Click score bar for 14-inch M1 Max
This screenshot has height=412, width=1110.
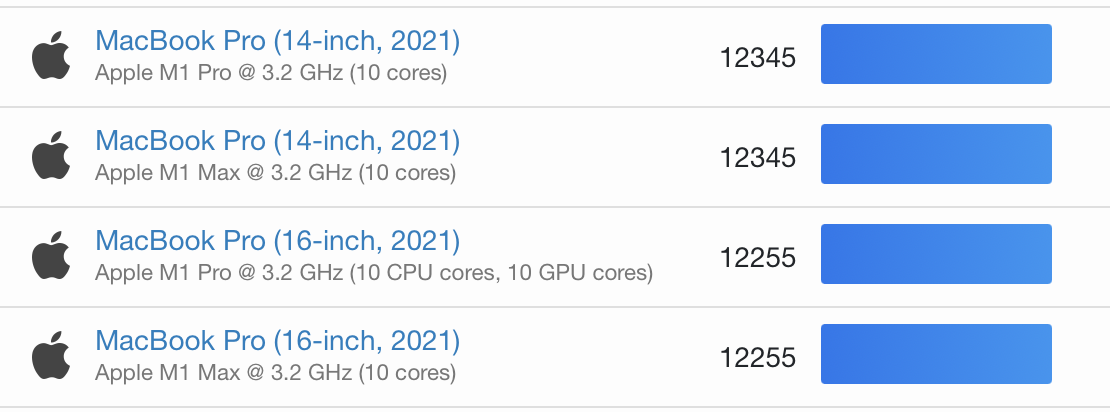click(x=936, y=154)
